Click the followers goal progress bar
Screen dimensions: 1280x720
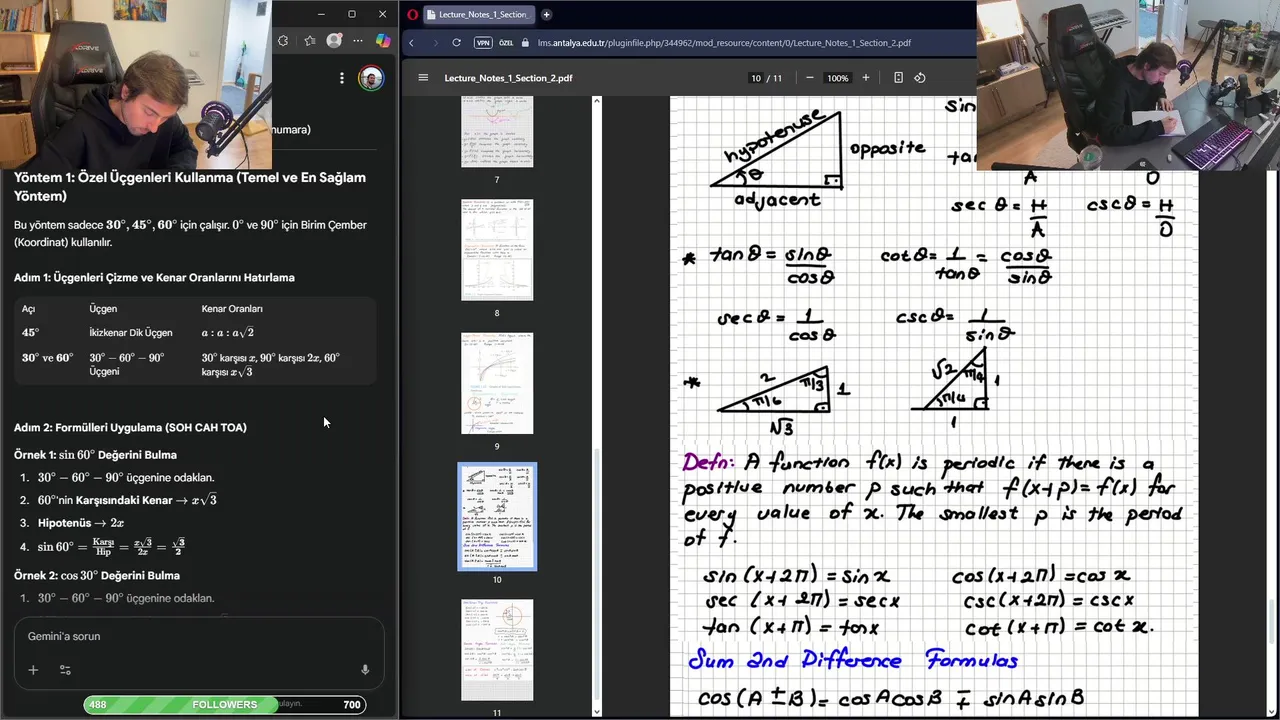click(225, 705)
